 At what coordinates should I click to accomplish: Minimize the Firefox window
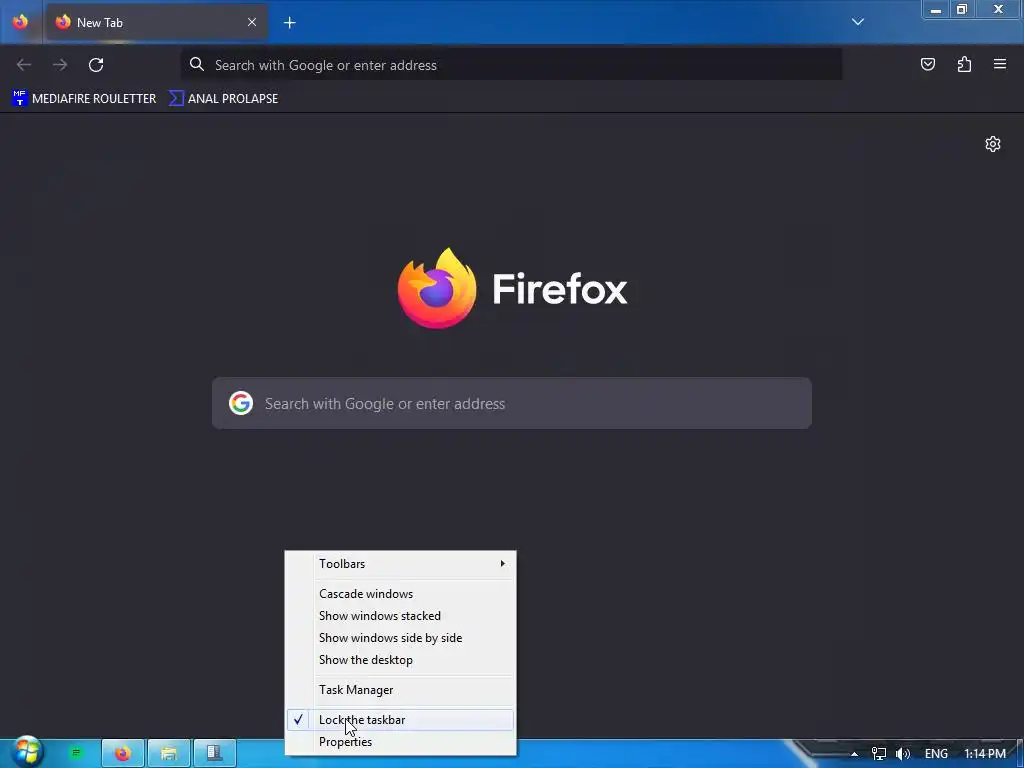[935, 10]
